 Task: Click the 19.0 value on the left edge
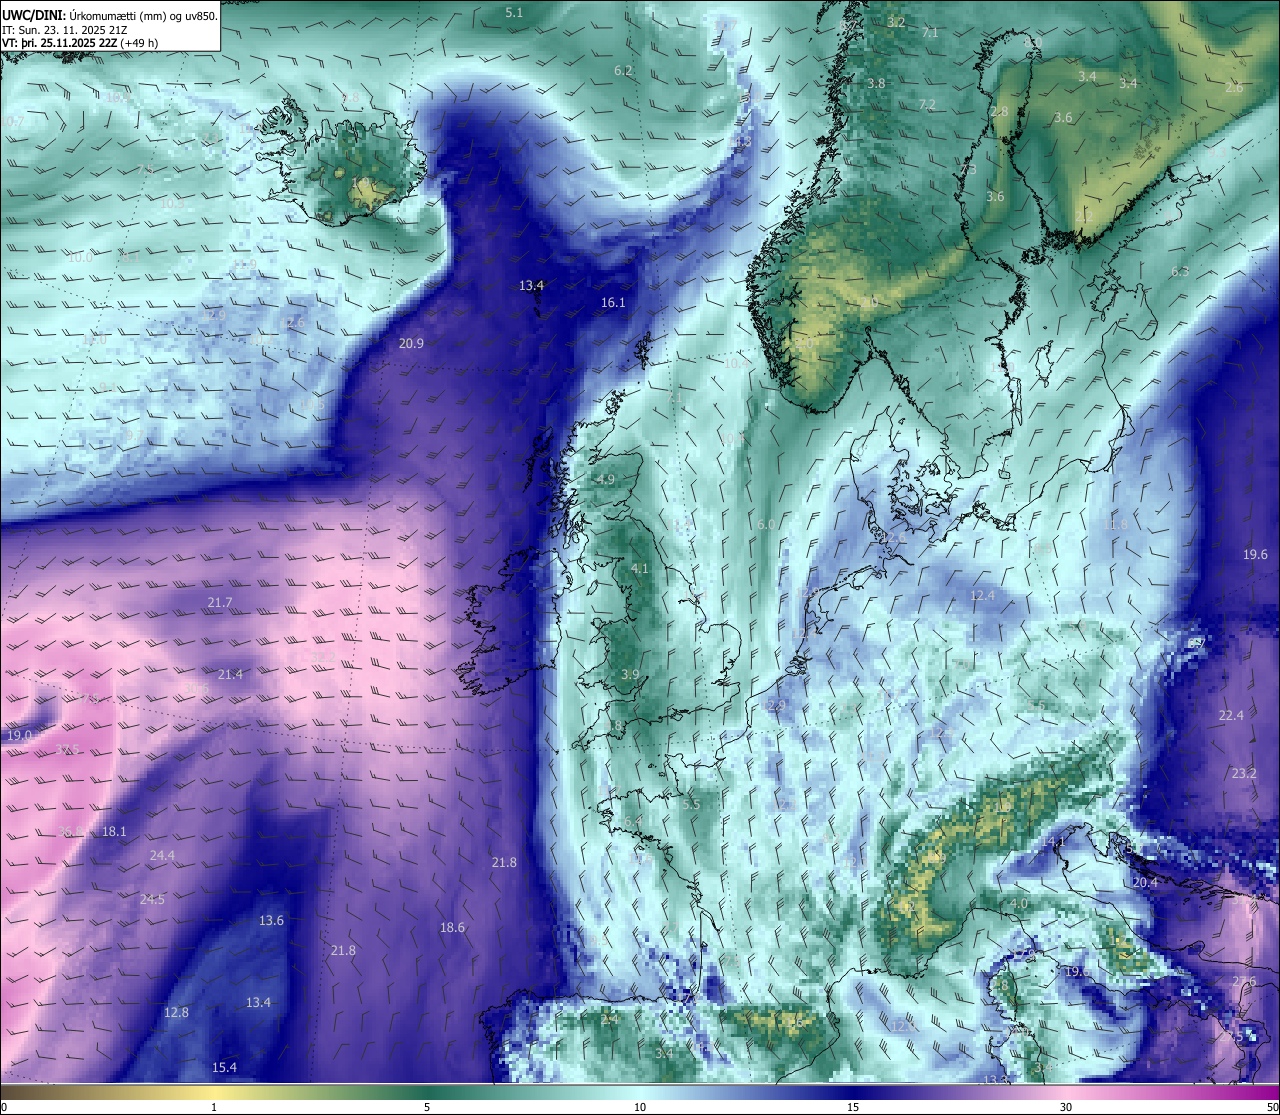[x=19, y=735]
